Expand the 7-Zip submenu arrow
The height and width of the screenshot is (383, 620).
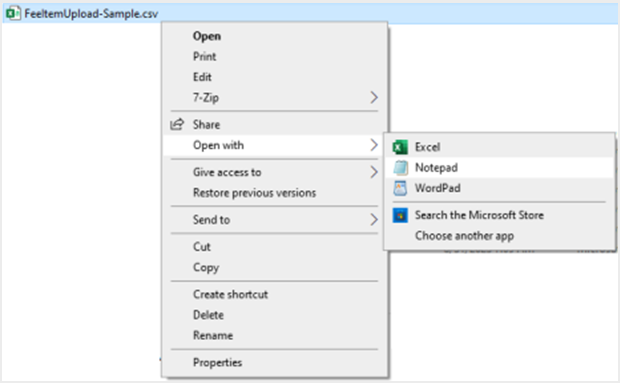374,97
